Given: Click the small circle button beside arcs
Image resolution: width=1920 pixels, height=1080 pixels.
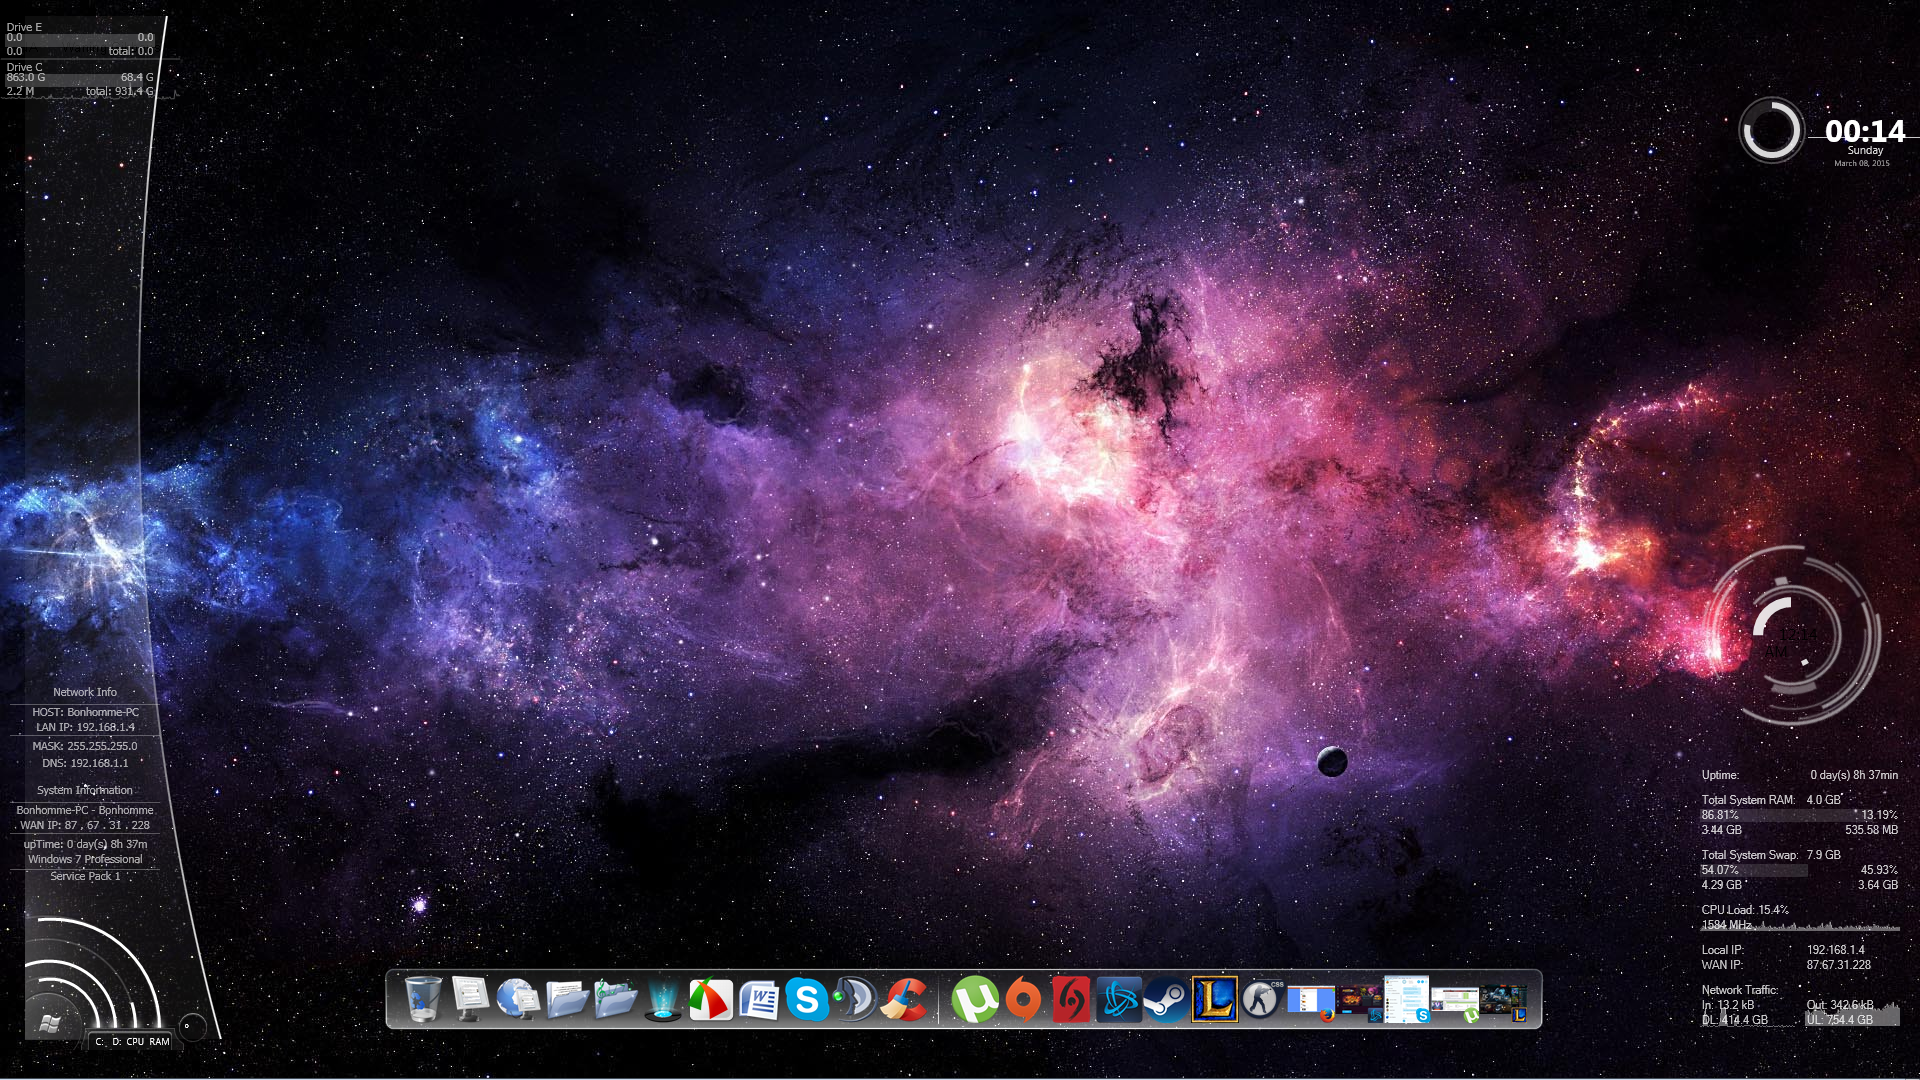Looking at the screenshot, I should tap(191, 1026).
